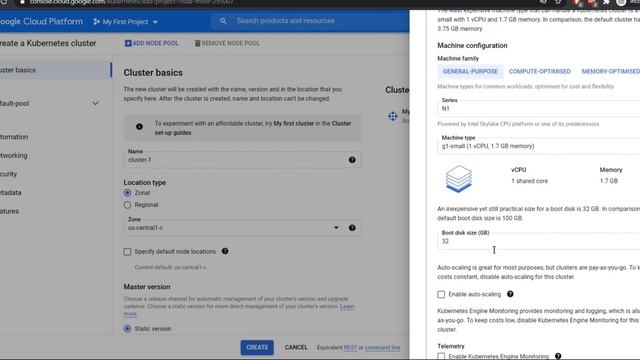
Task: Click the browser extensions puzzle icon
Action: [606, 2]
